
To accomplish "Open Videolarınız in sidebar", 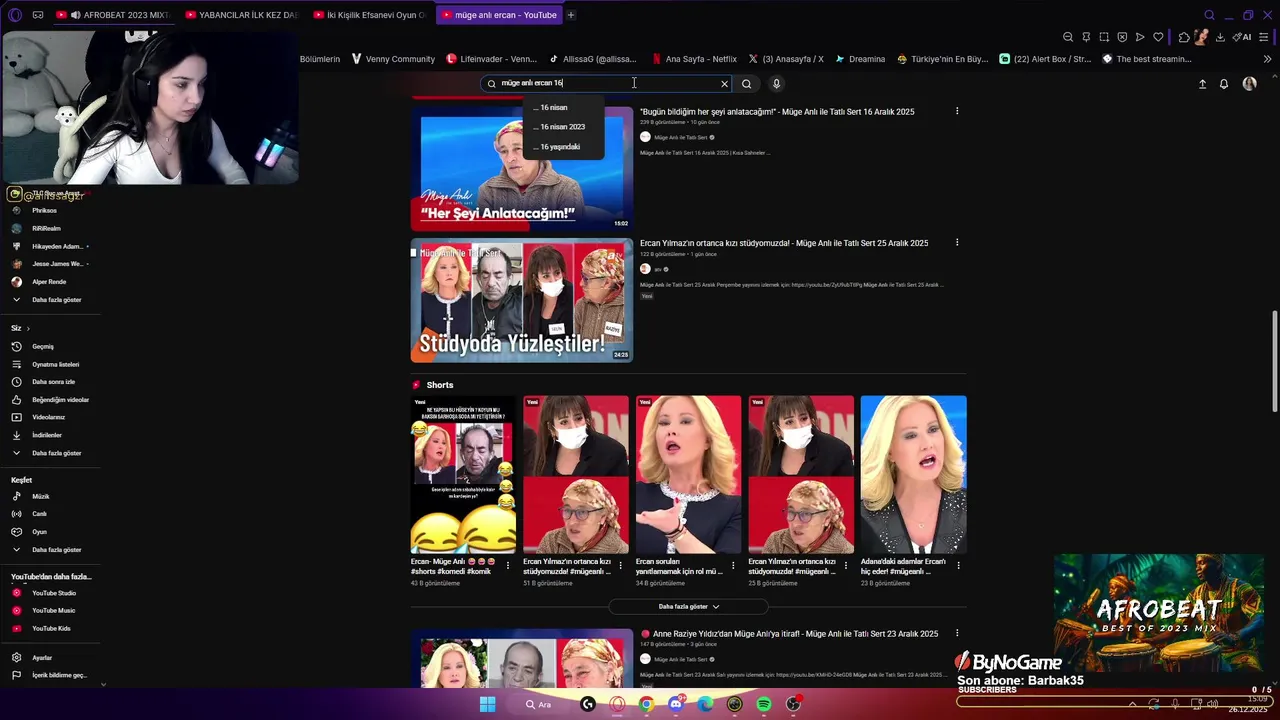I will pyautogui.click(x=48, y=417).
